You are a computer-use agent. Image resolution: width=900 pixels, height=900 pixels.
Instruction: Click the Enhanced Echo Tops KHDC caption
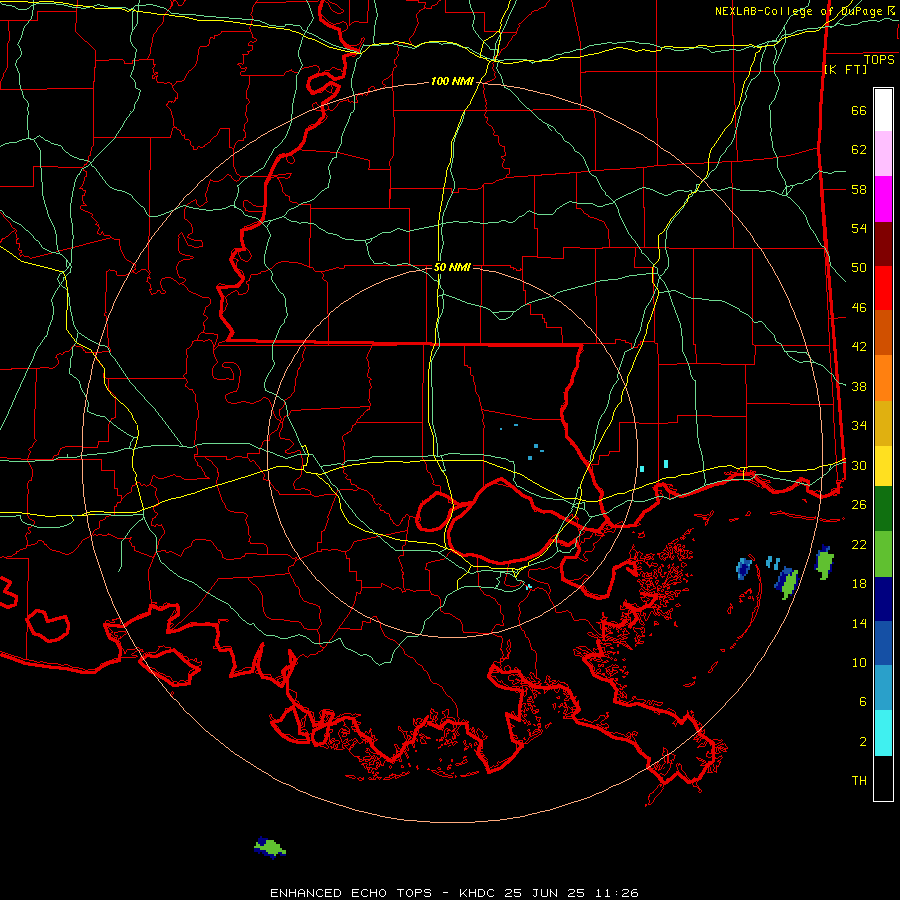tap(454, 893)
